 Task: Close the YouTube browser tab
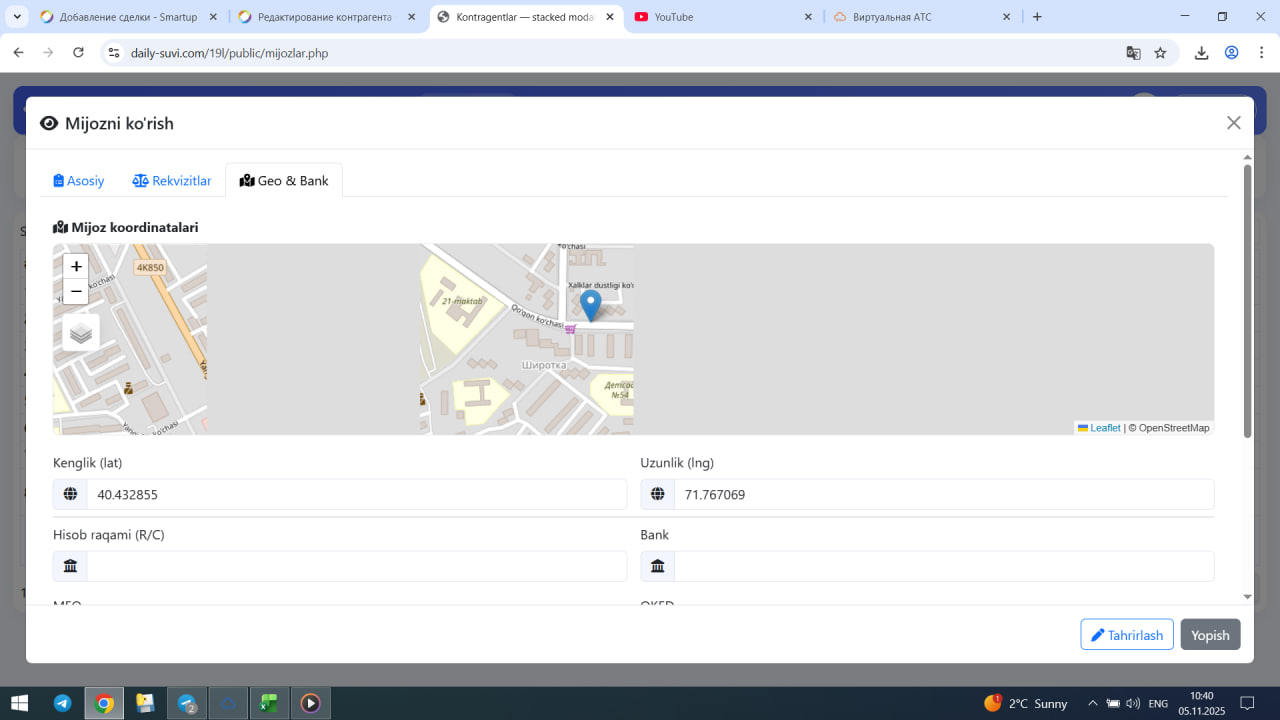tap(808, 17)
